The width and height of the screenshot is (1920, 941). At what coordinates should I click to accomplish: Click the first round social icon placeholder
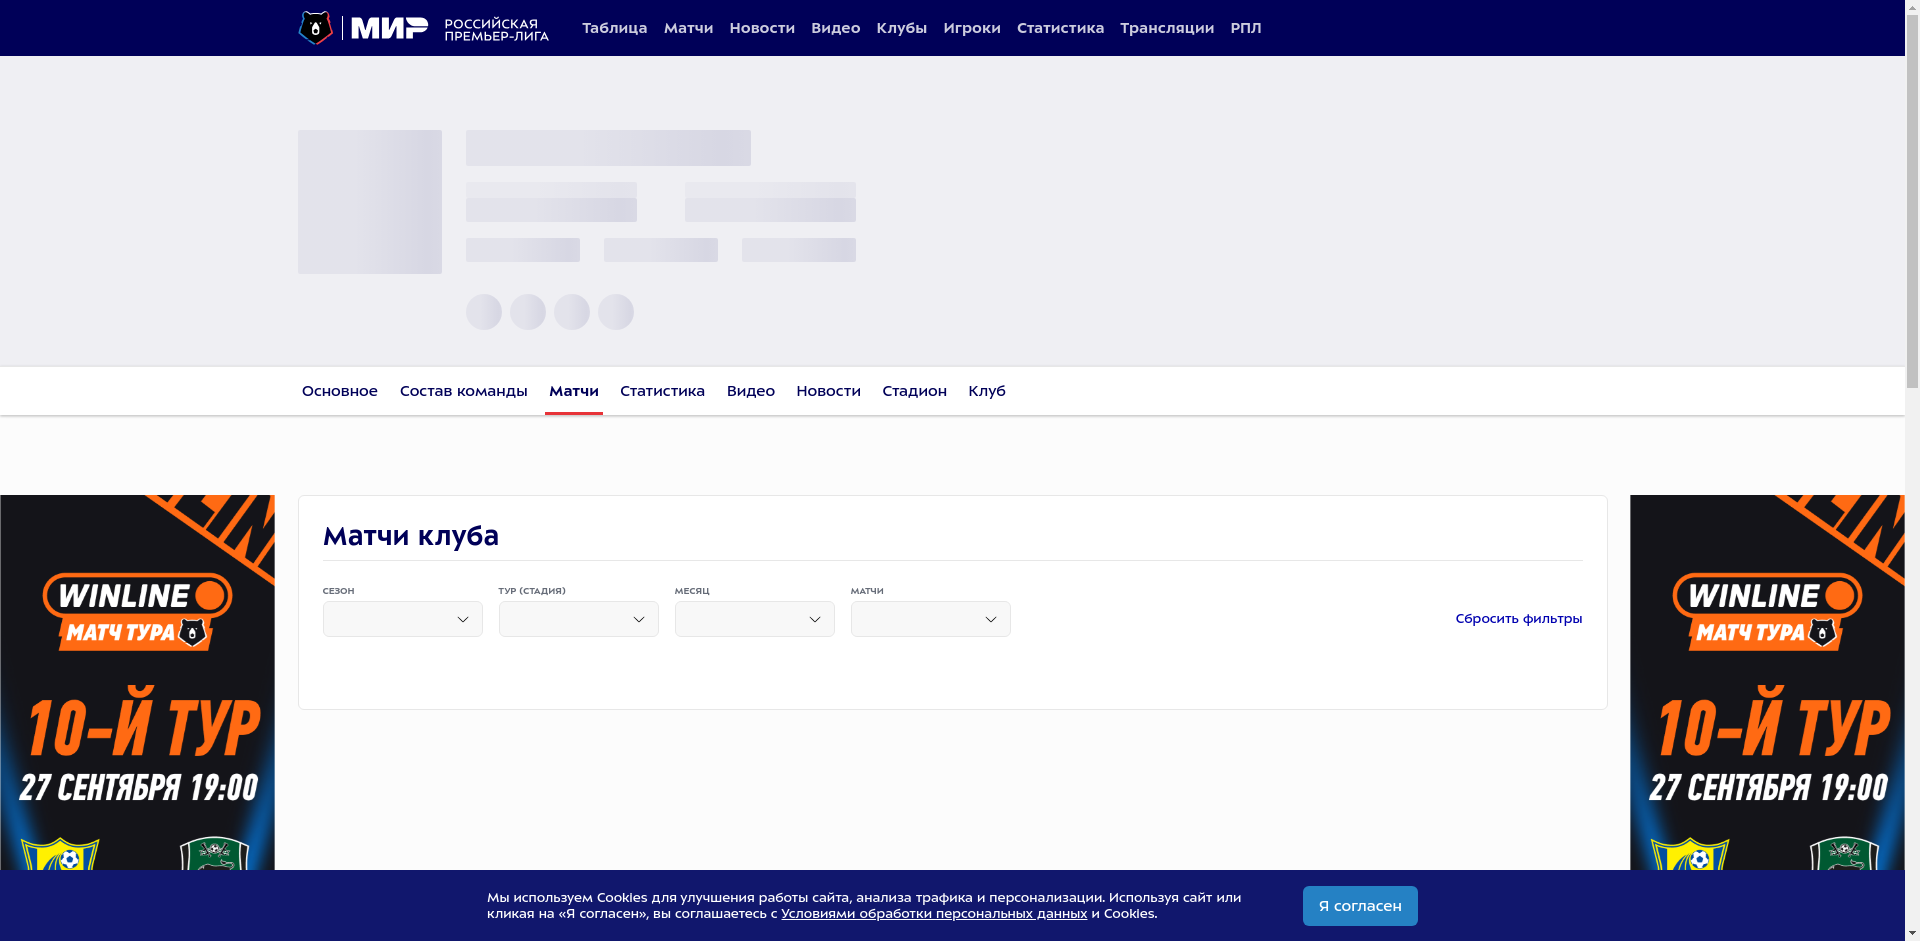pos(484,312)
